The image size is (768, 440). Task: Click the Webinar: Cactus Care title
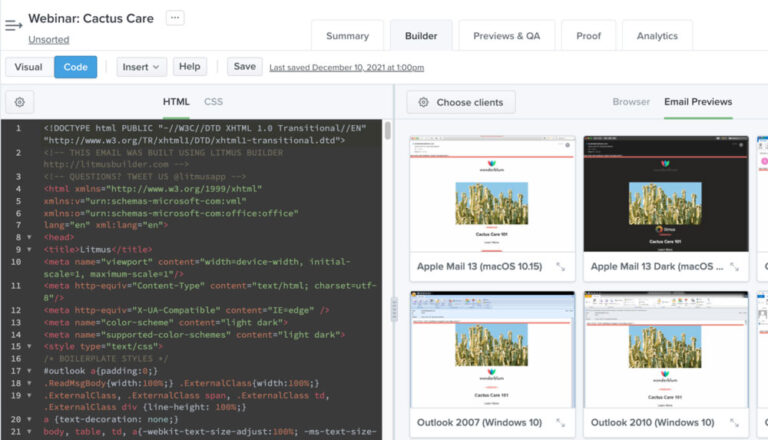(x=91, y=19)
